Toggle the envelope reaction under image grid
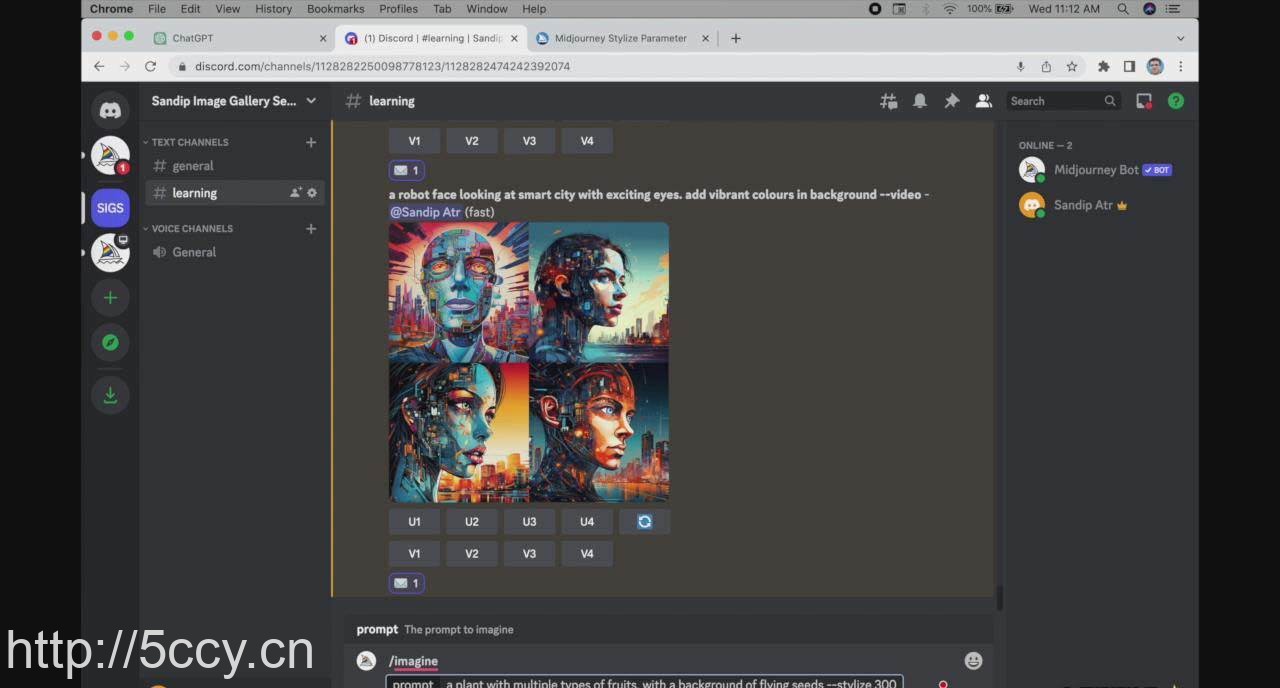The image size is (1280, 688). tap(407, 583)
